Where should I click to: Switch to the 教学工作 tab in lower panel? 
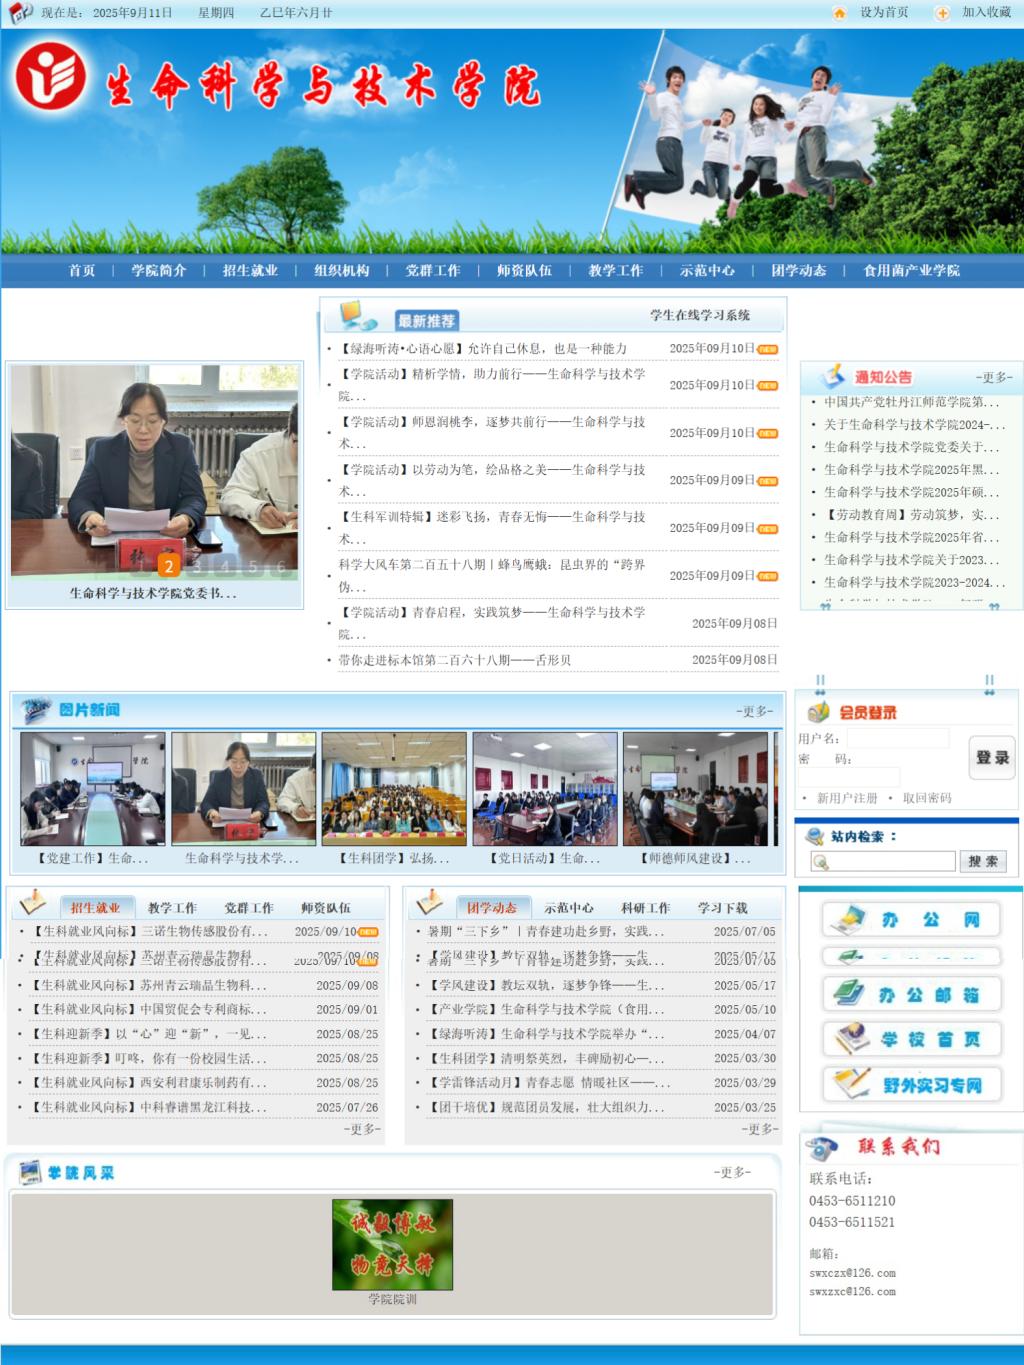coord(172,908)
